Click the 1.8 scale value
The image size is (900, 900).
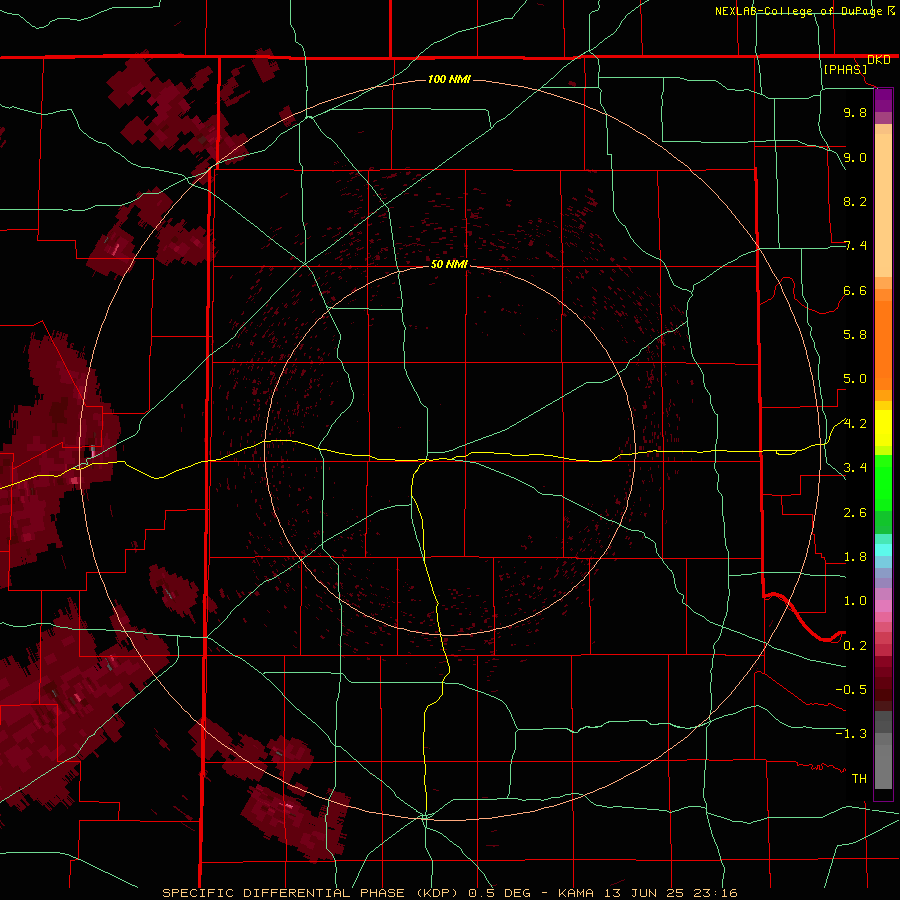(855, 557)
